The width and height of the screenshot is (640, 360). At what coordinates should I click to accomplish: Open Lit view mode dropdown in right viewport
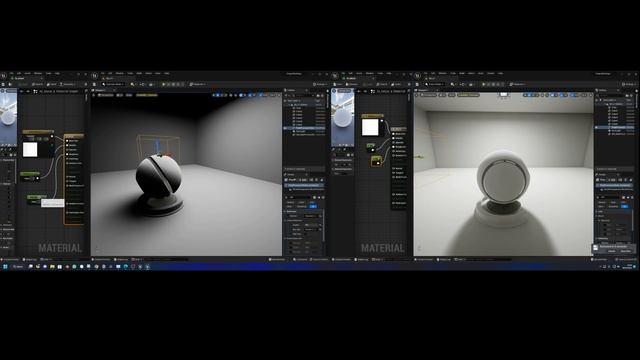[x=443, y=95]
